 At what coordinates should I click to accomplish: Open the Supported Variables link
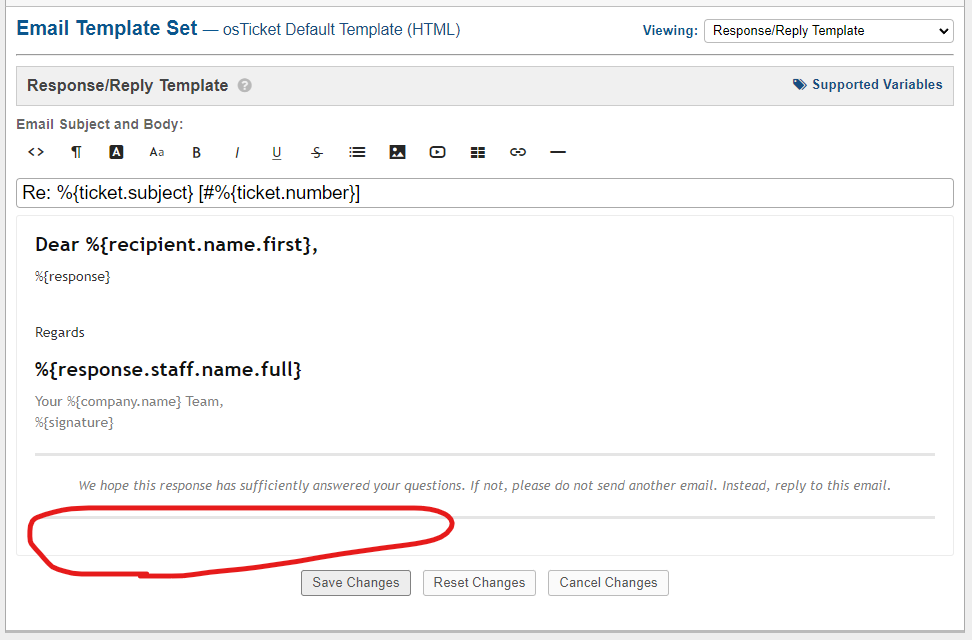point(868,85)
